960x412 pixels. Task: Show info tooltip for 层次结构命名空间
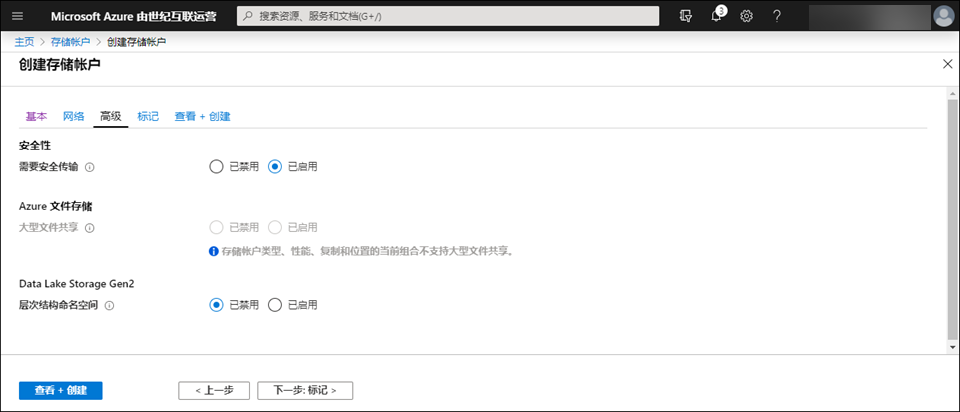[109, 305]
